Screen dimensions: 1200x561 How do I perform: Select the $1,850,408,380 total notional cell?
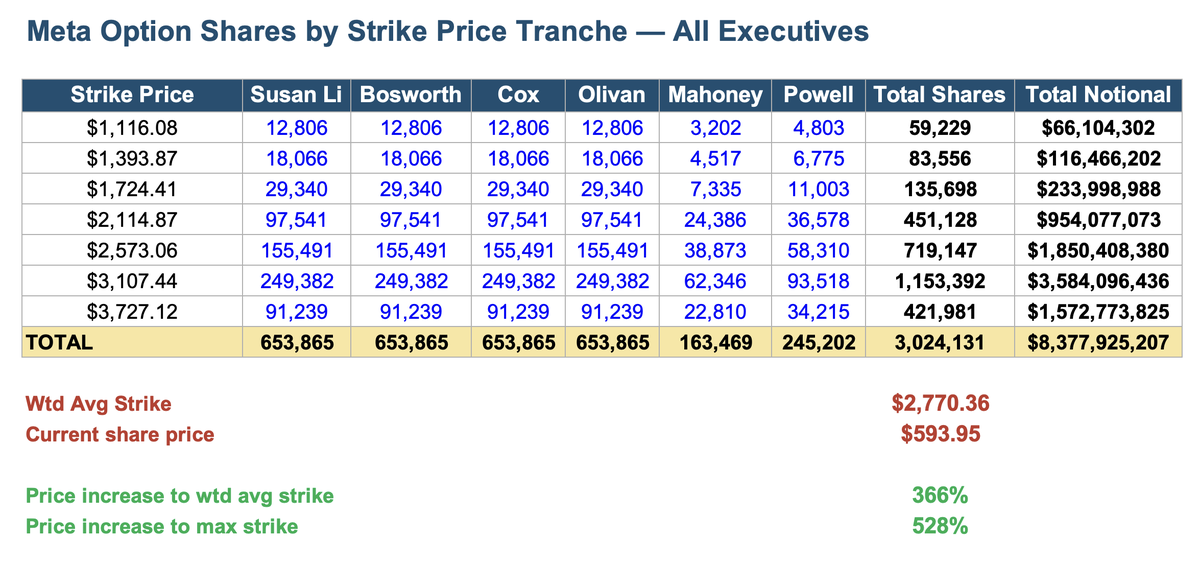[1097, 250]
